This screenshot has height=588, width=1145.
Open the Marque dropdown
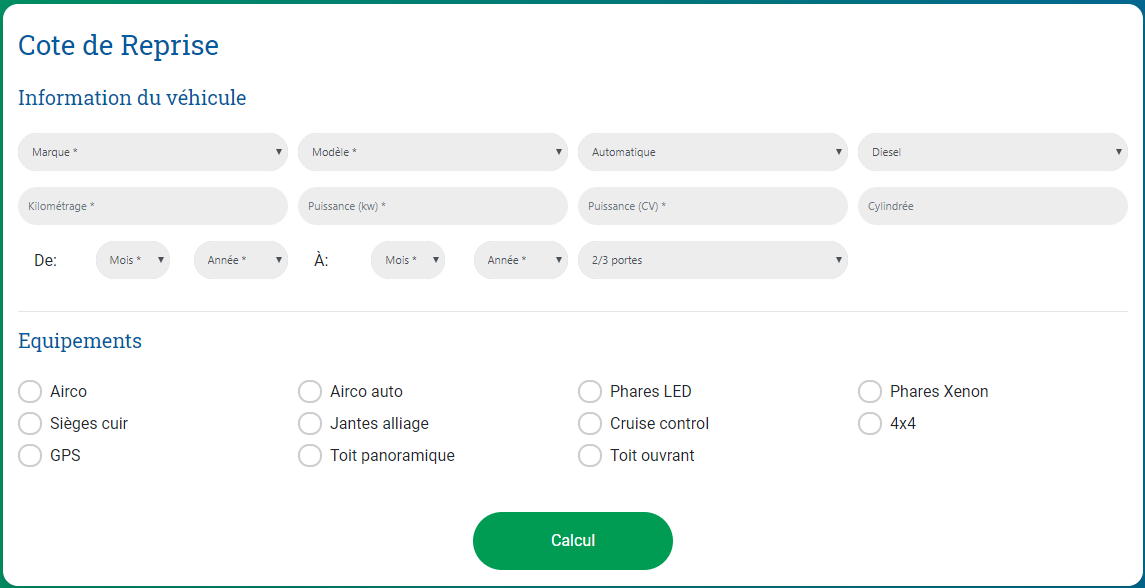click(153, 152)
